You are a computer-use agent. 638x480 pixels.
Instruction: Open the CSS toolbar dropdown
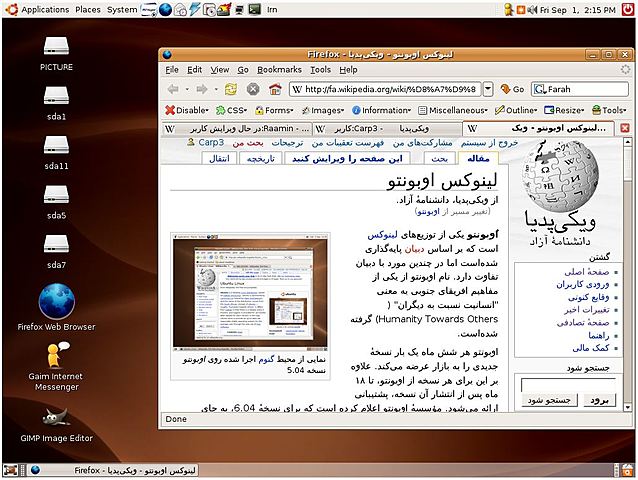coord(232,110)
